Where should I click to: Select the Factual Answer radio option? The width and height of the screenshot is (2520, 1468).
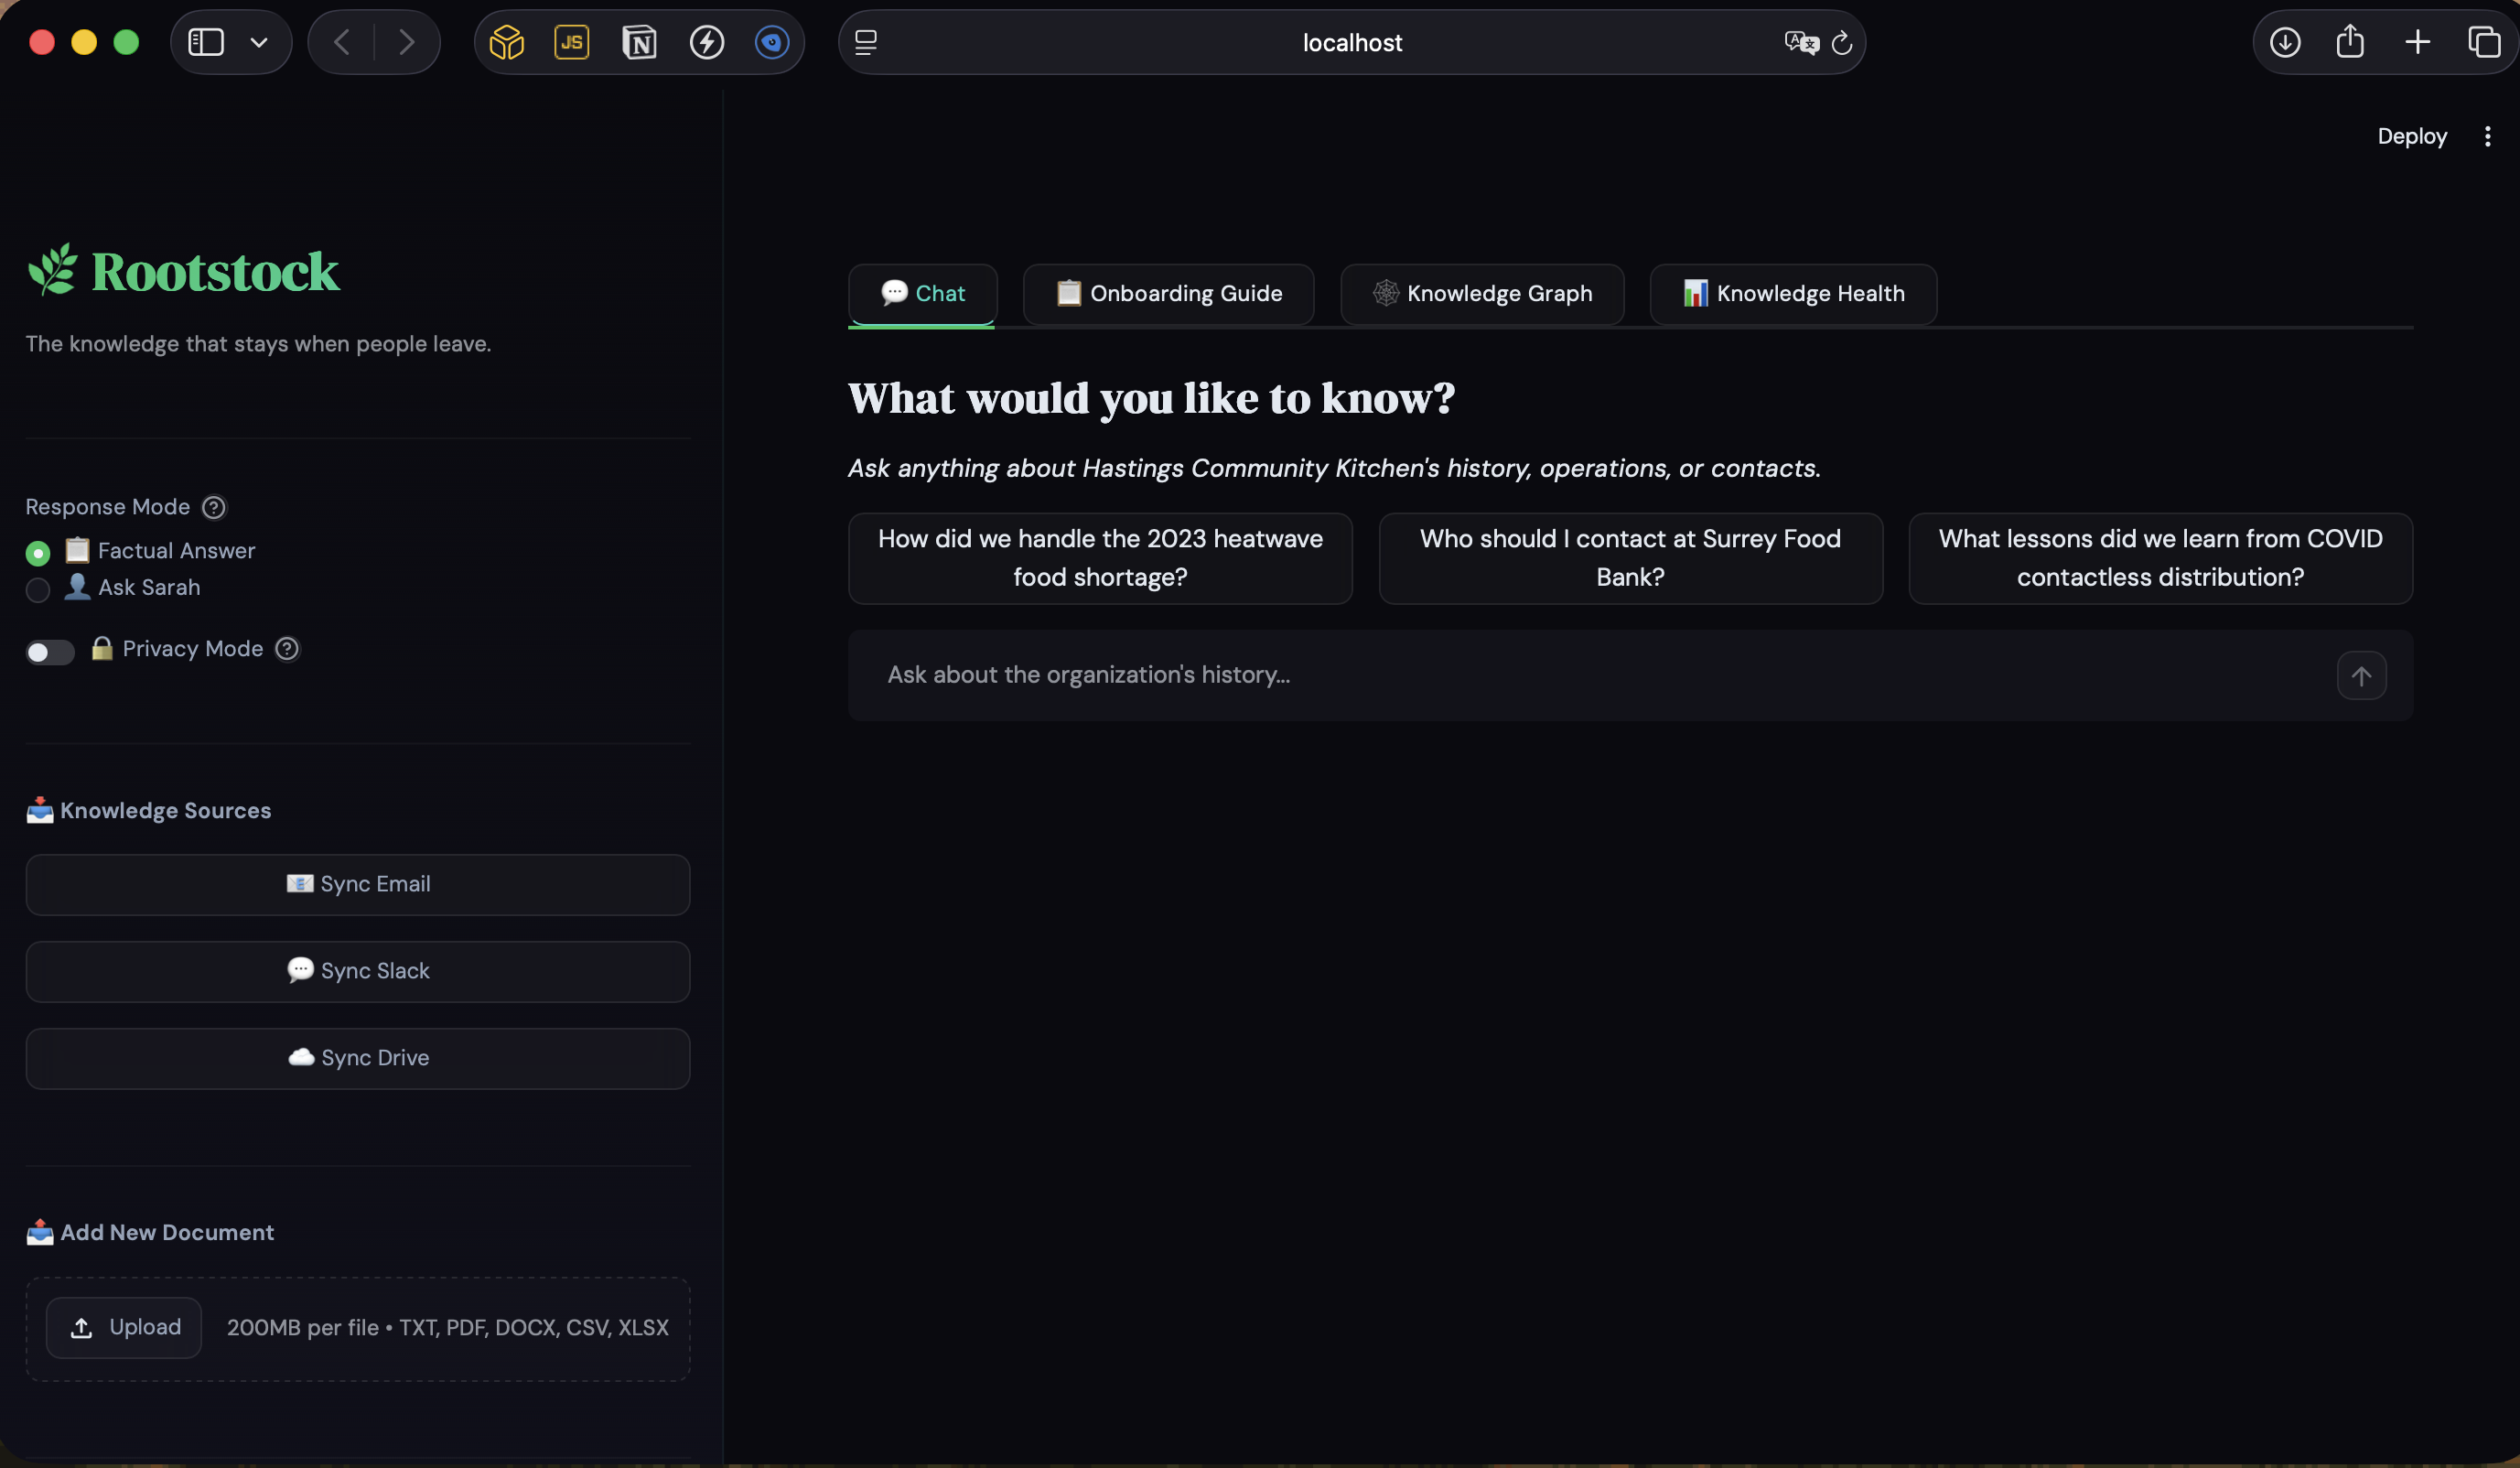click(38, 553)
